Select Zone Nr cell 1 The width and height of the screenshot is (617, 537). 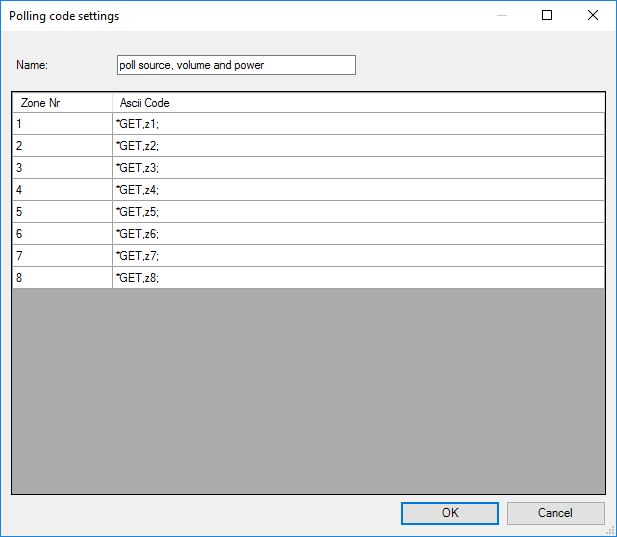[62, 124]
